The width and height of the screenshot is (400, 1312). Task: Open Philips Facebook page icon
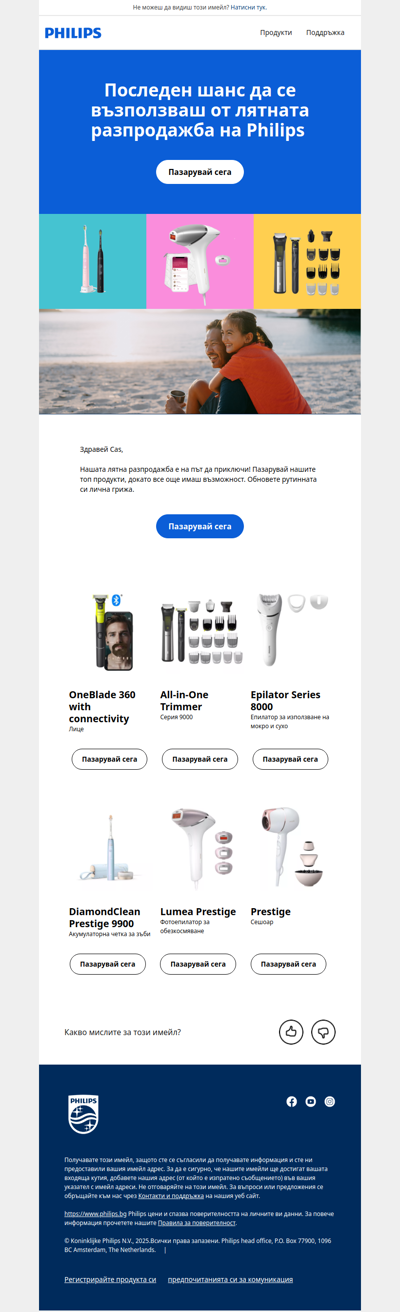pos(292,1101)
